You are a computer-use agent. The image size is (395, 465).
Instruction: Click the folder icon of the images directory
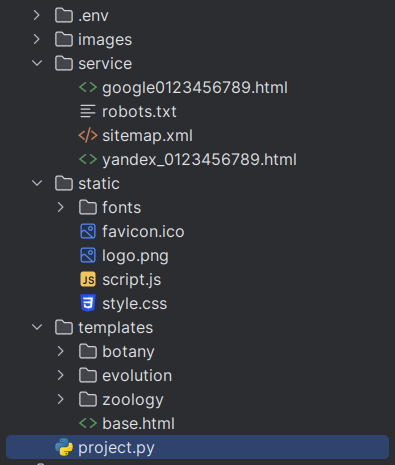coord(64,39)
